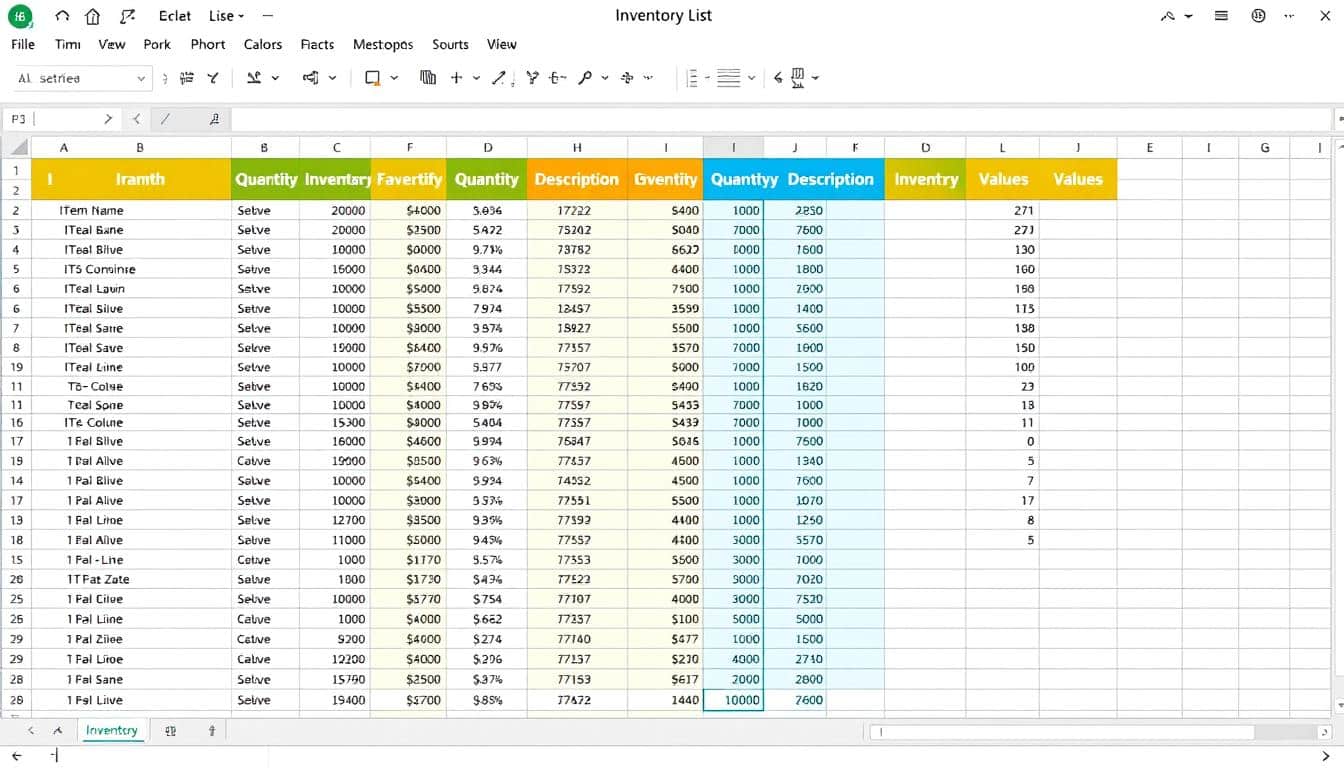Viewport: 1344px width, 768px height.
Task: Open the Mestopos menu
Action: [383, 44]
